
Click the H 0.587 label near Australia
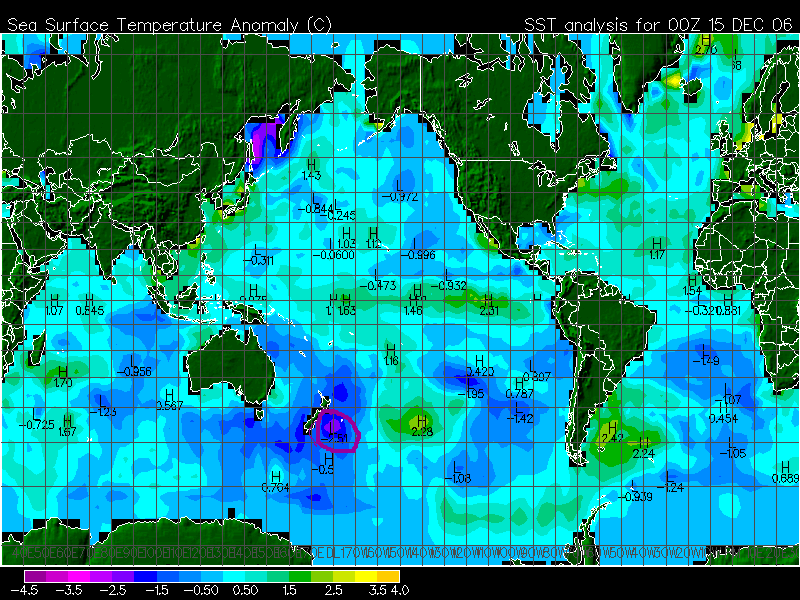pyautogui.click(x=169, y=400)
